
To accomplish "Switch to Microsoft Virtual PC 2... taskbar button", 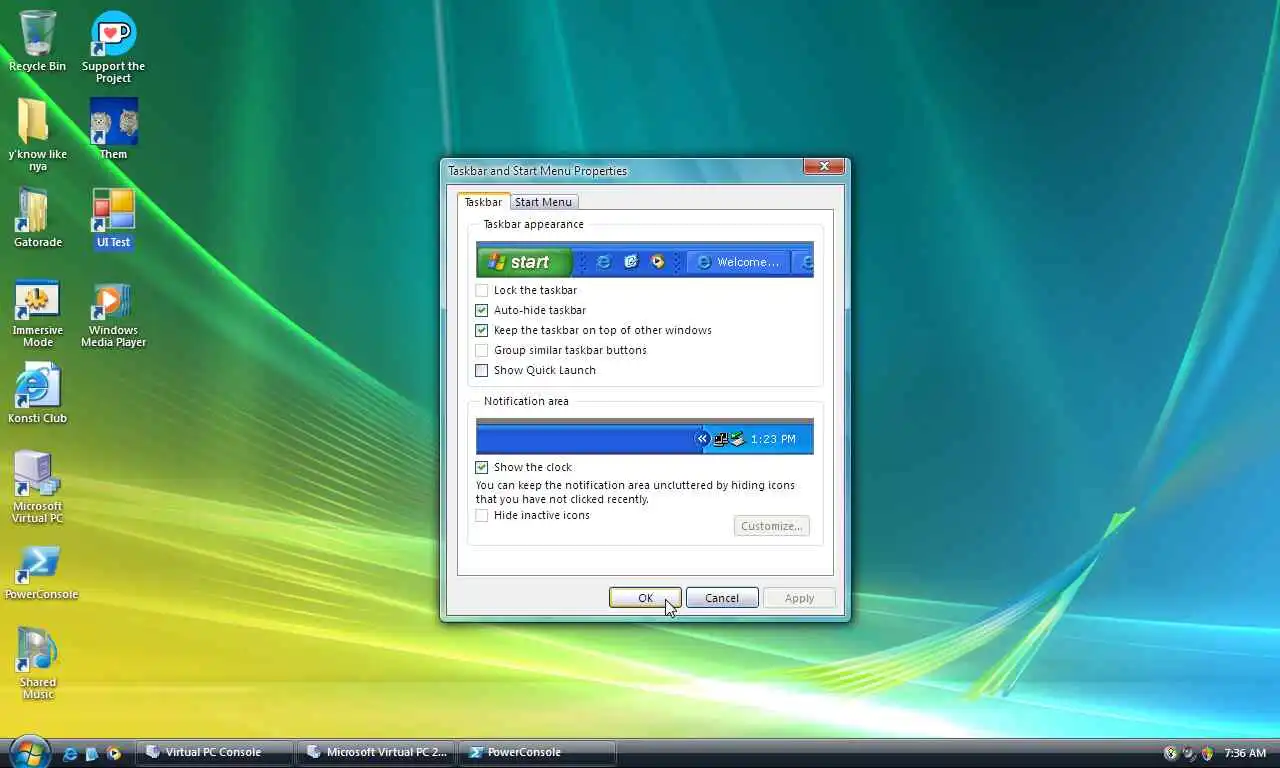I will (x=376, y=753).
